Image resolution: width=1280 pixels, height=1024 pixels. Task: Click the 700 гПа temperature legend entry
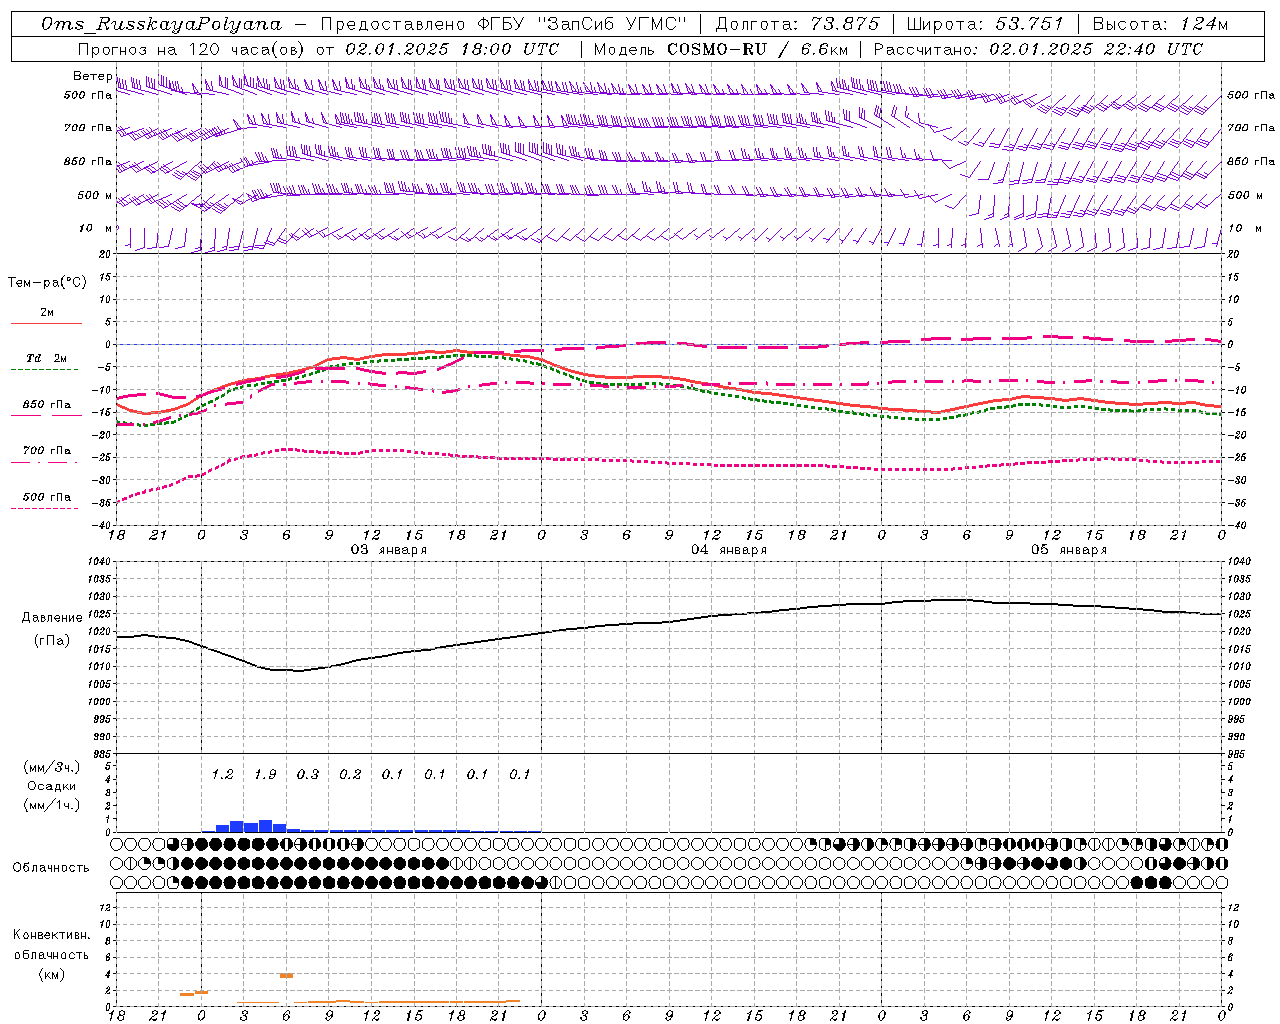(47, 451)
